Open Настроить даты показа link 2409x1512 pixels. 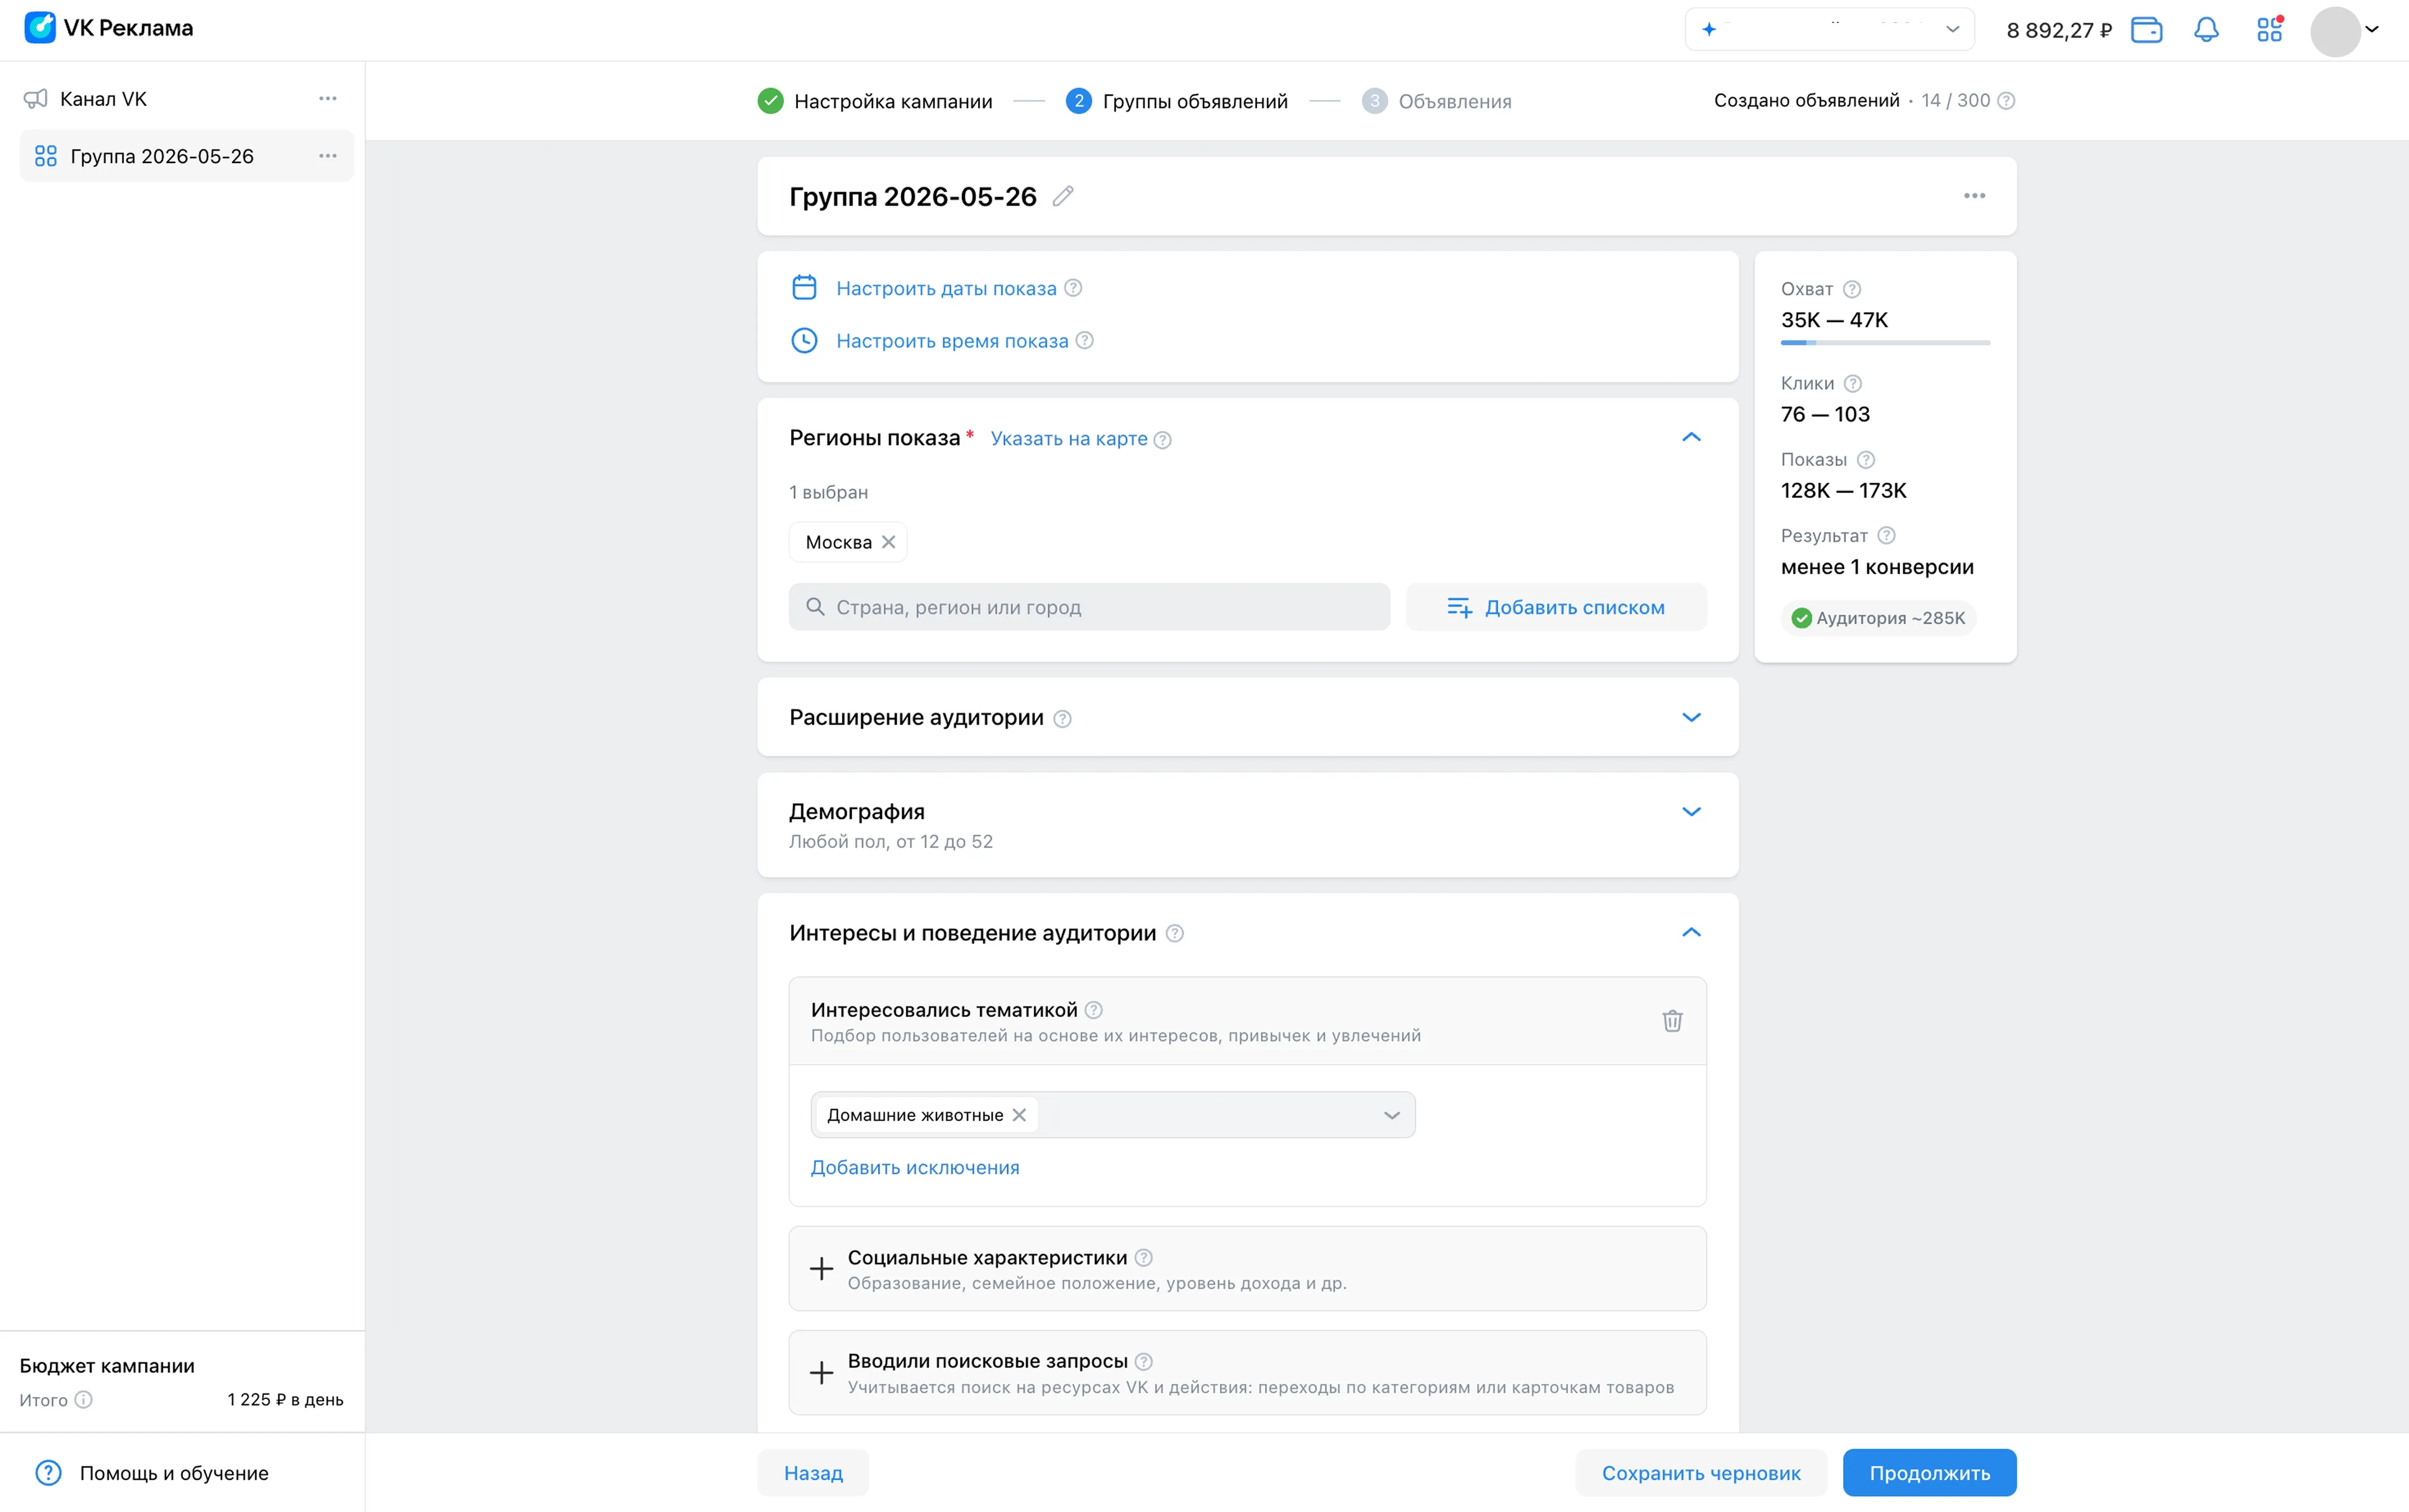946,289
